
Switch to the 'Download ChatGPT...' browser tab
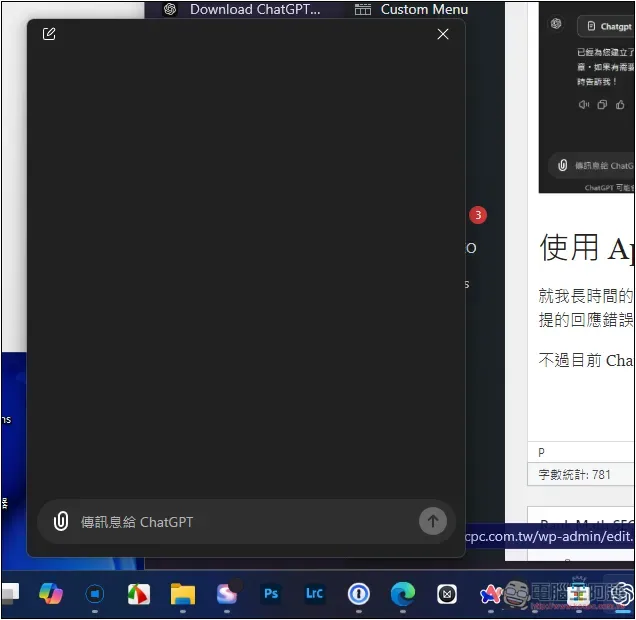click(x=242, y=9)
